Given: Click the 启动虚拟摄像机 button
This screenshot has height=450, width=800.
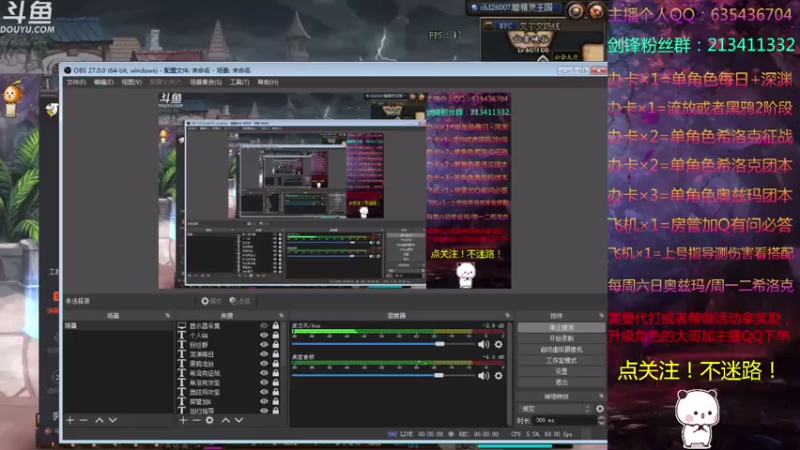Looking at the screenshot, I should pos(561,349).
